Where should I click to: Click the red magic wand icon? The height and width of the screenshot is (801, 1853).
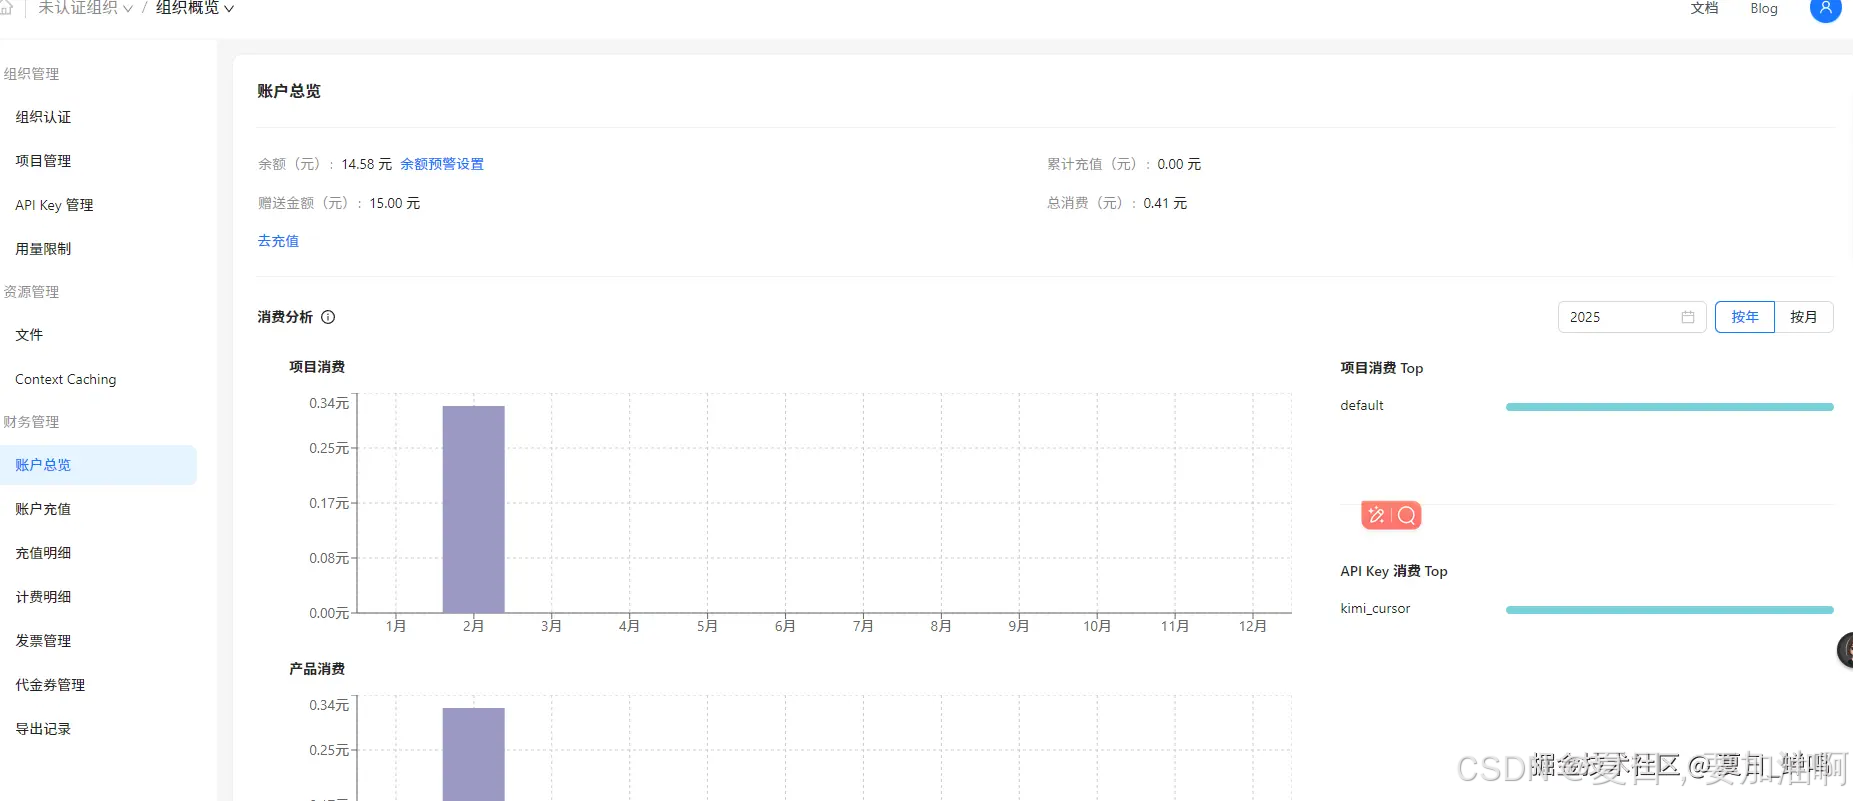click(1377, 515)
